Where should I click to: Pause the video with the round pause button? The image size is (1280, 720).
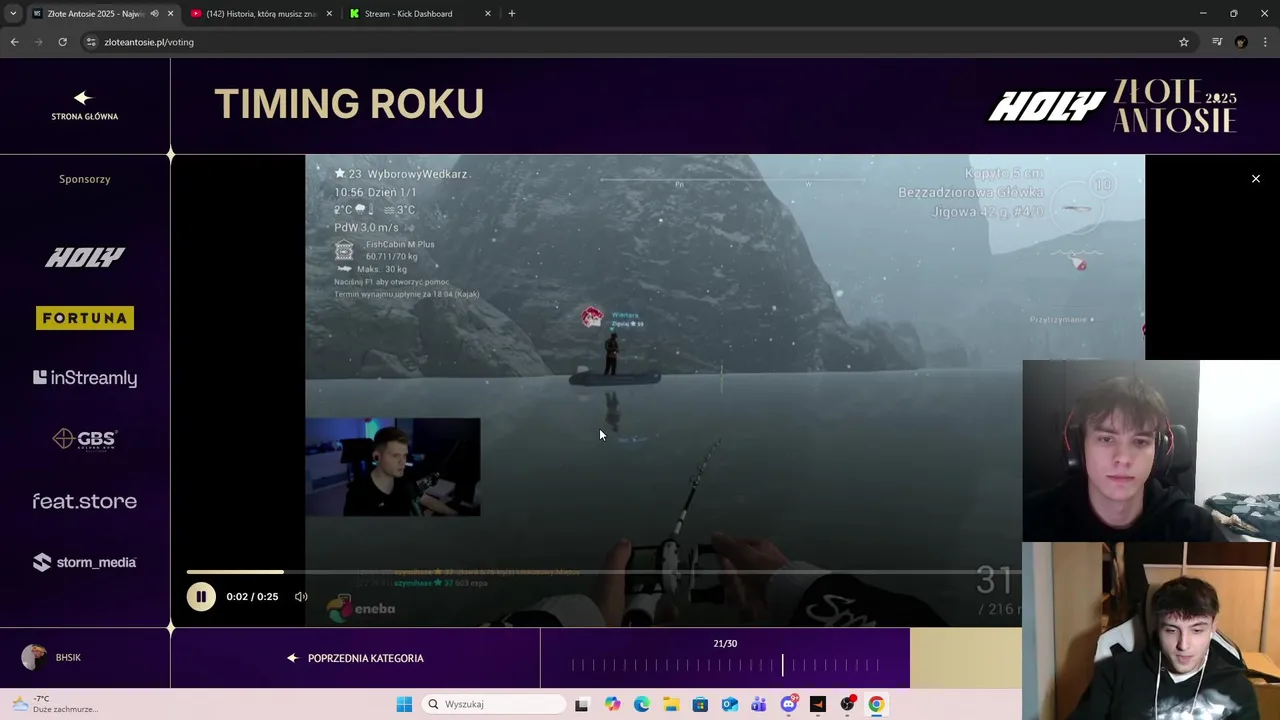pyautogui.click(x=201, y=597)
